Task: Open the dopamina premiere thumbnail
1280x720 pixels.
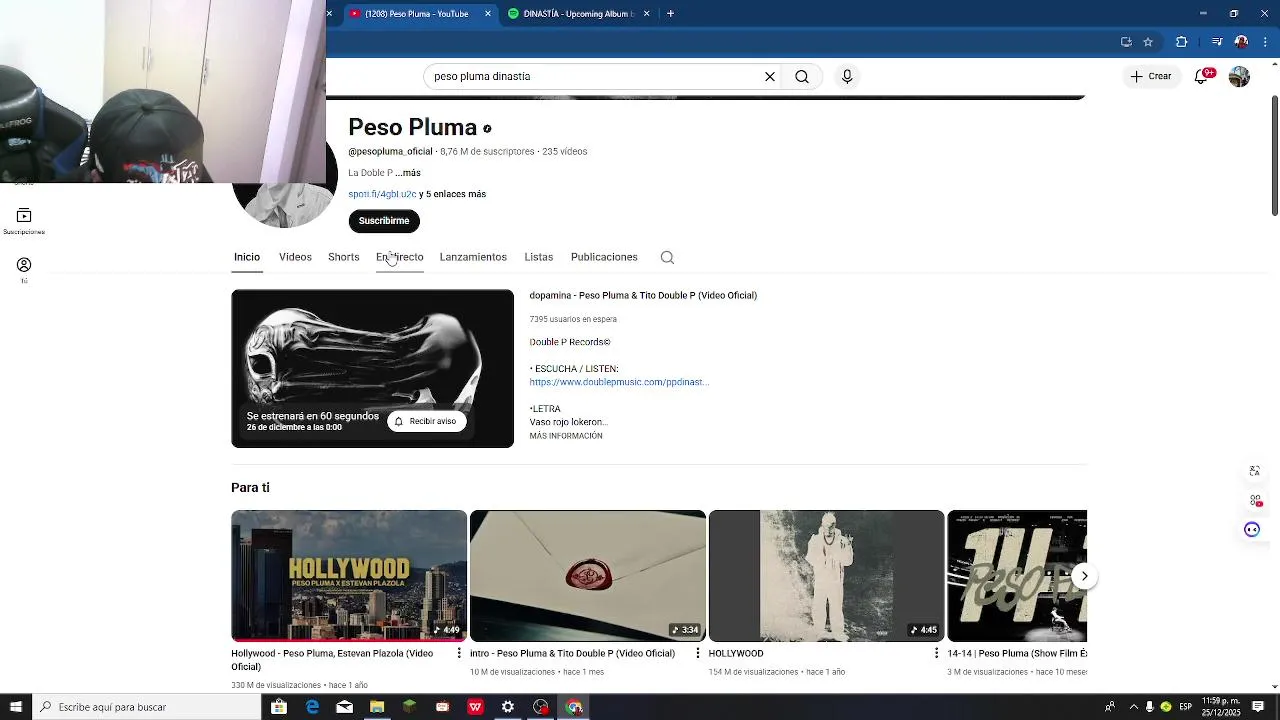Action: pyautogui.click(x=372, y=368)
